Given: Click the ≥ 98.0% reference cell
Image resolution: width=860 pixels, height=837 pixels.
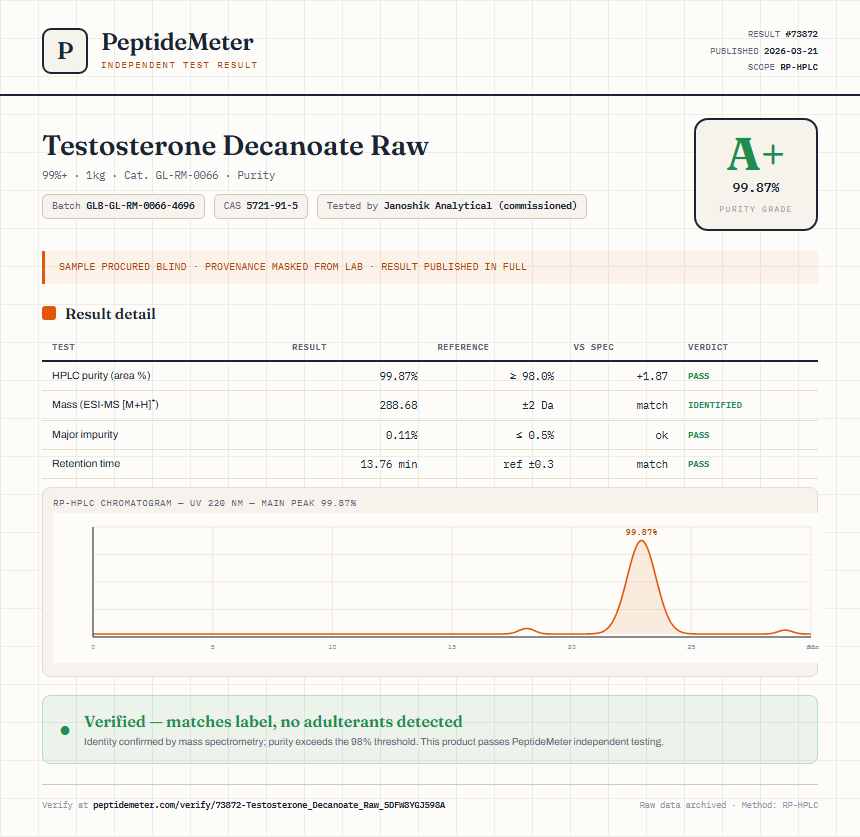Looking at the screenshot, I should (531, 376).
